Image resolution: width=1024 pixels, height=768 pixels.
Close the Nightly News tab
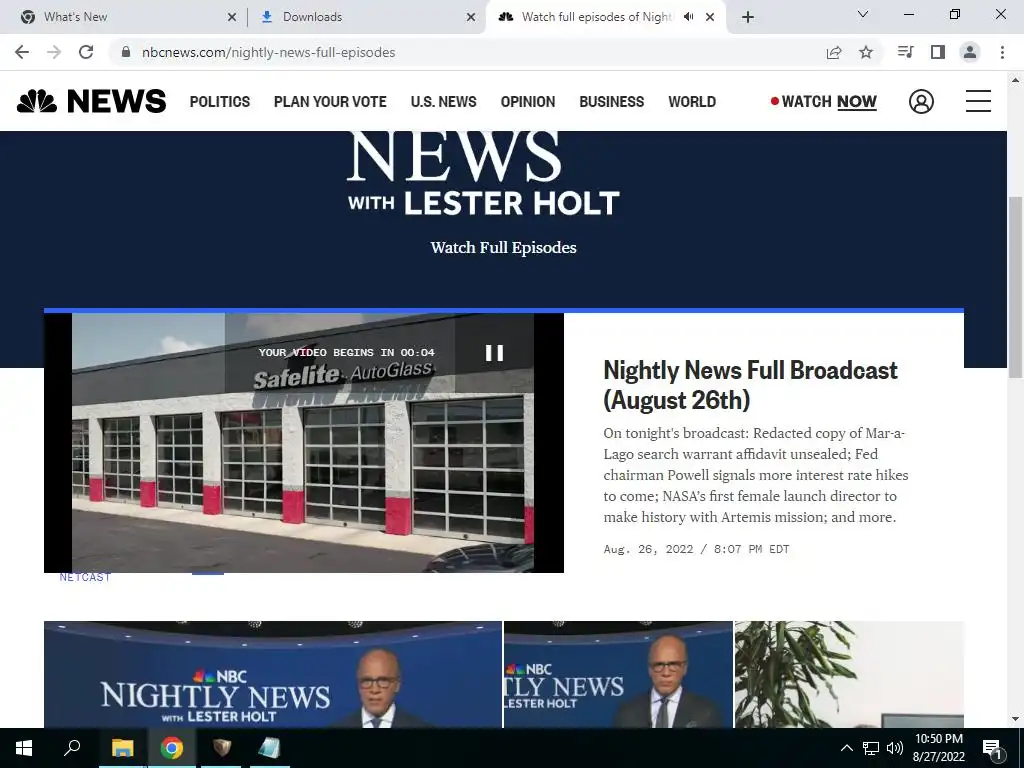click(x=710, y=17)
